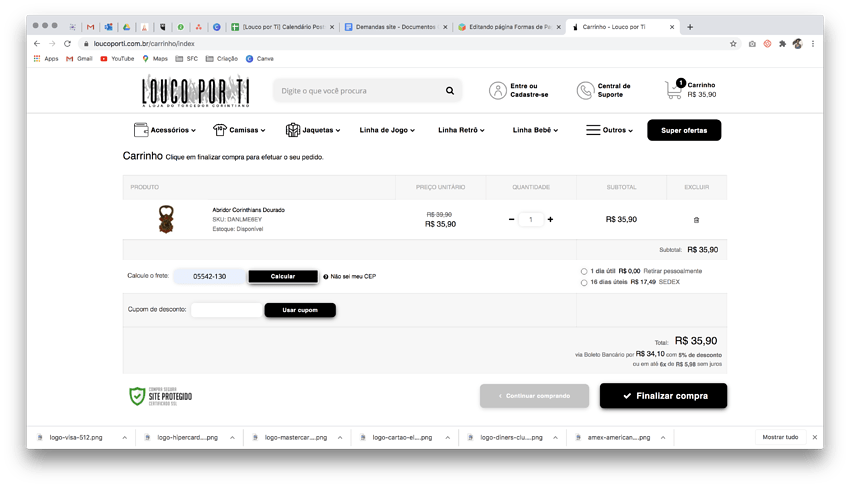The image size is (850, 487).
Task: Open the YouTube bookmark
Action: (x=117, y=59)
